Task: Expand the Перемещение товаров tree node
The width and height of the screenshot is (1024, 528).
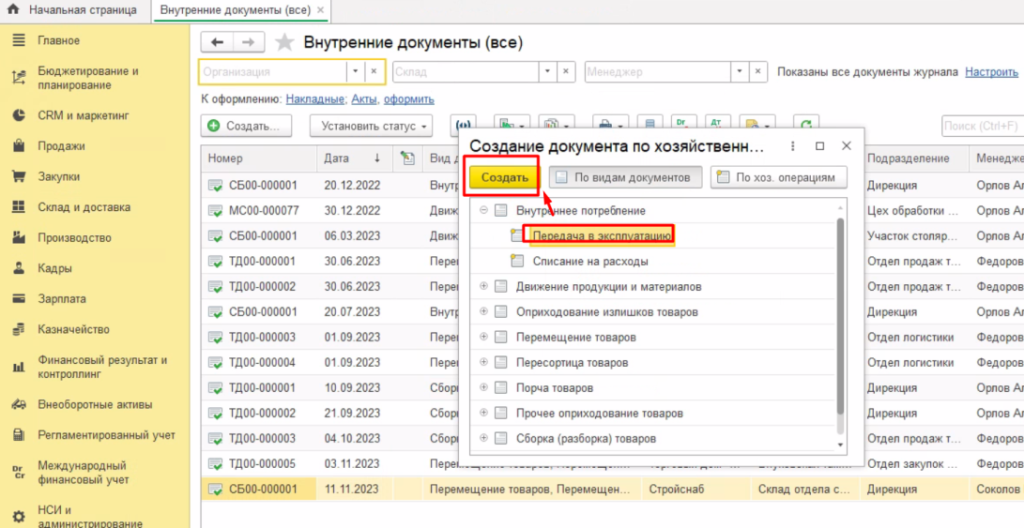Action: [483, 337]
